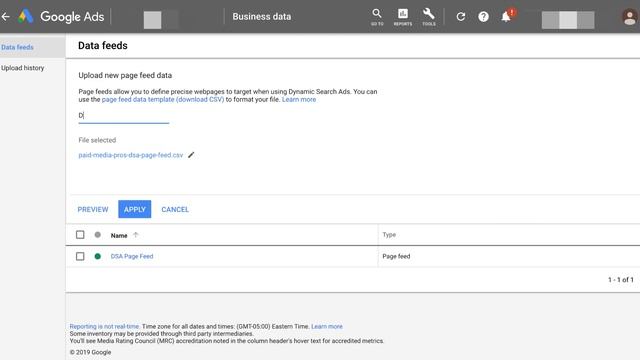Click the Type column header
This screenshot has width=640, height=360.
(389, 235)
